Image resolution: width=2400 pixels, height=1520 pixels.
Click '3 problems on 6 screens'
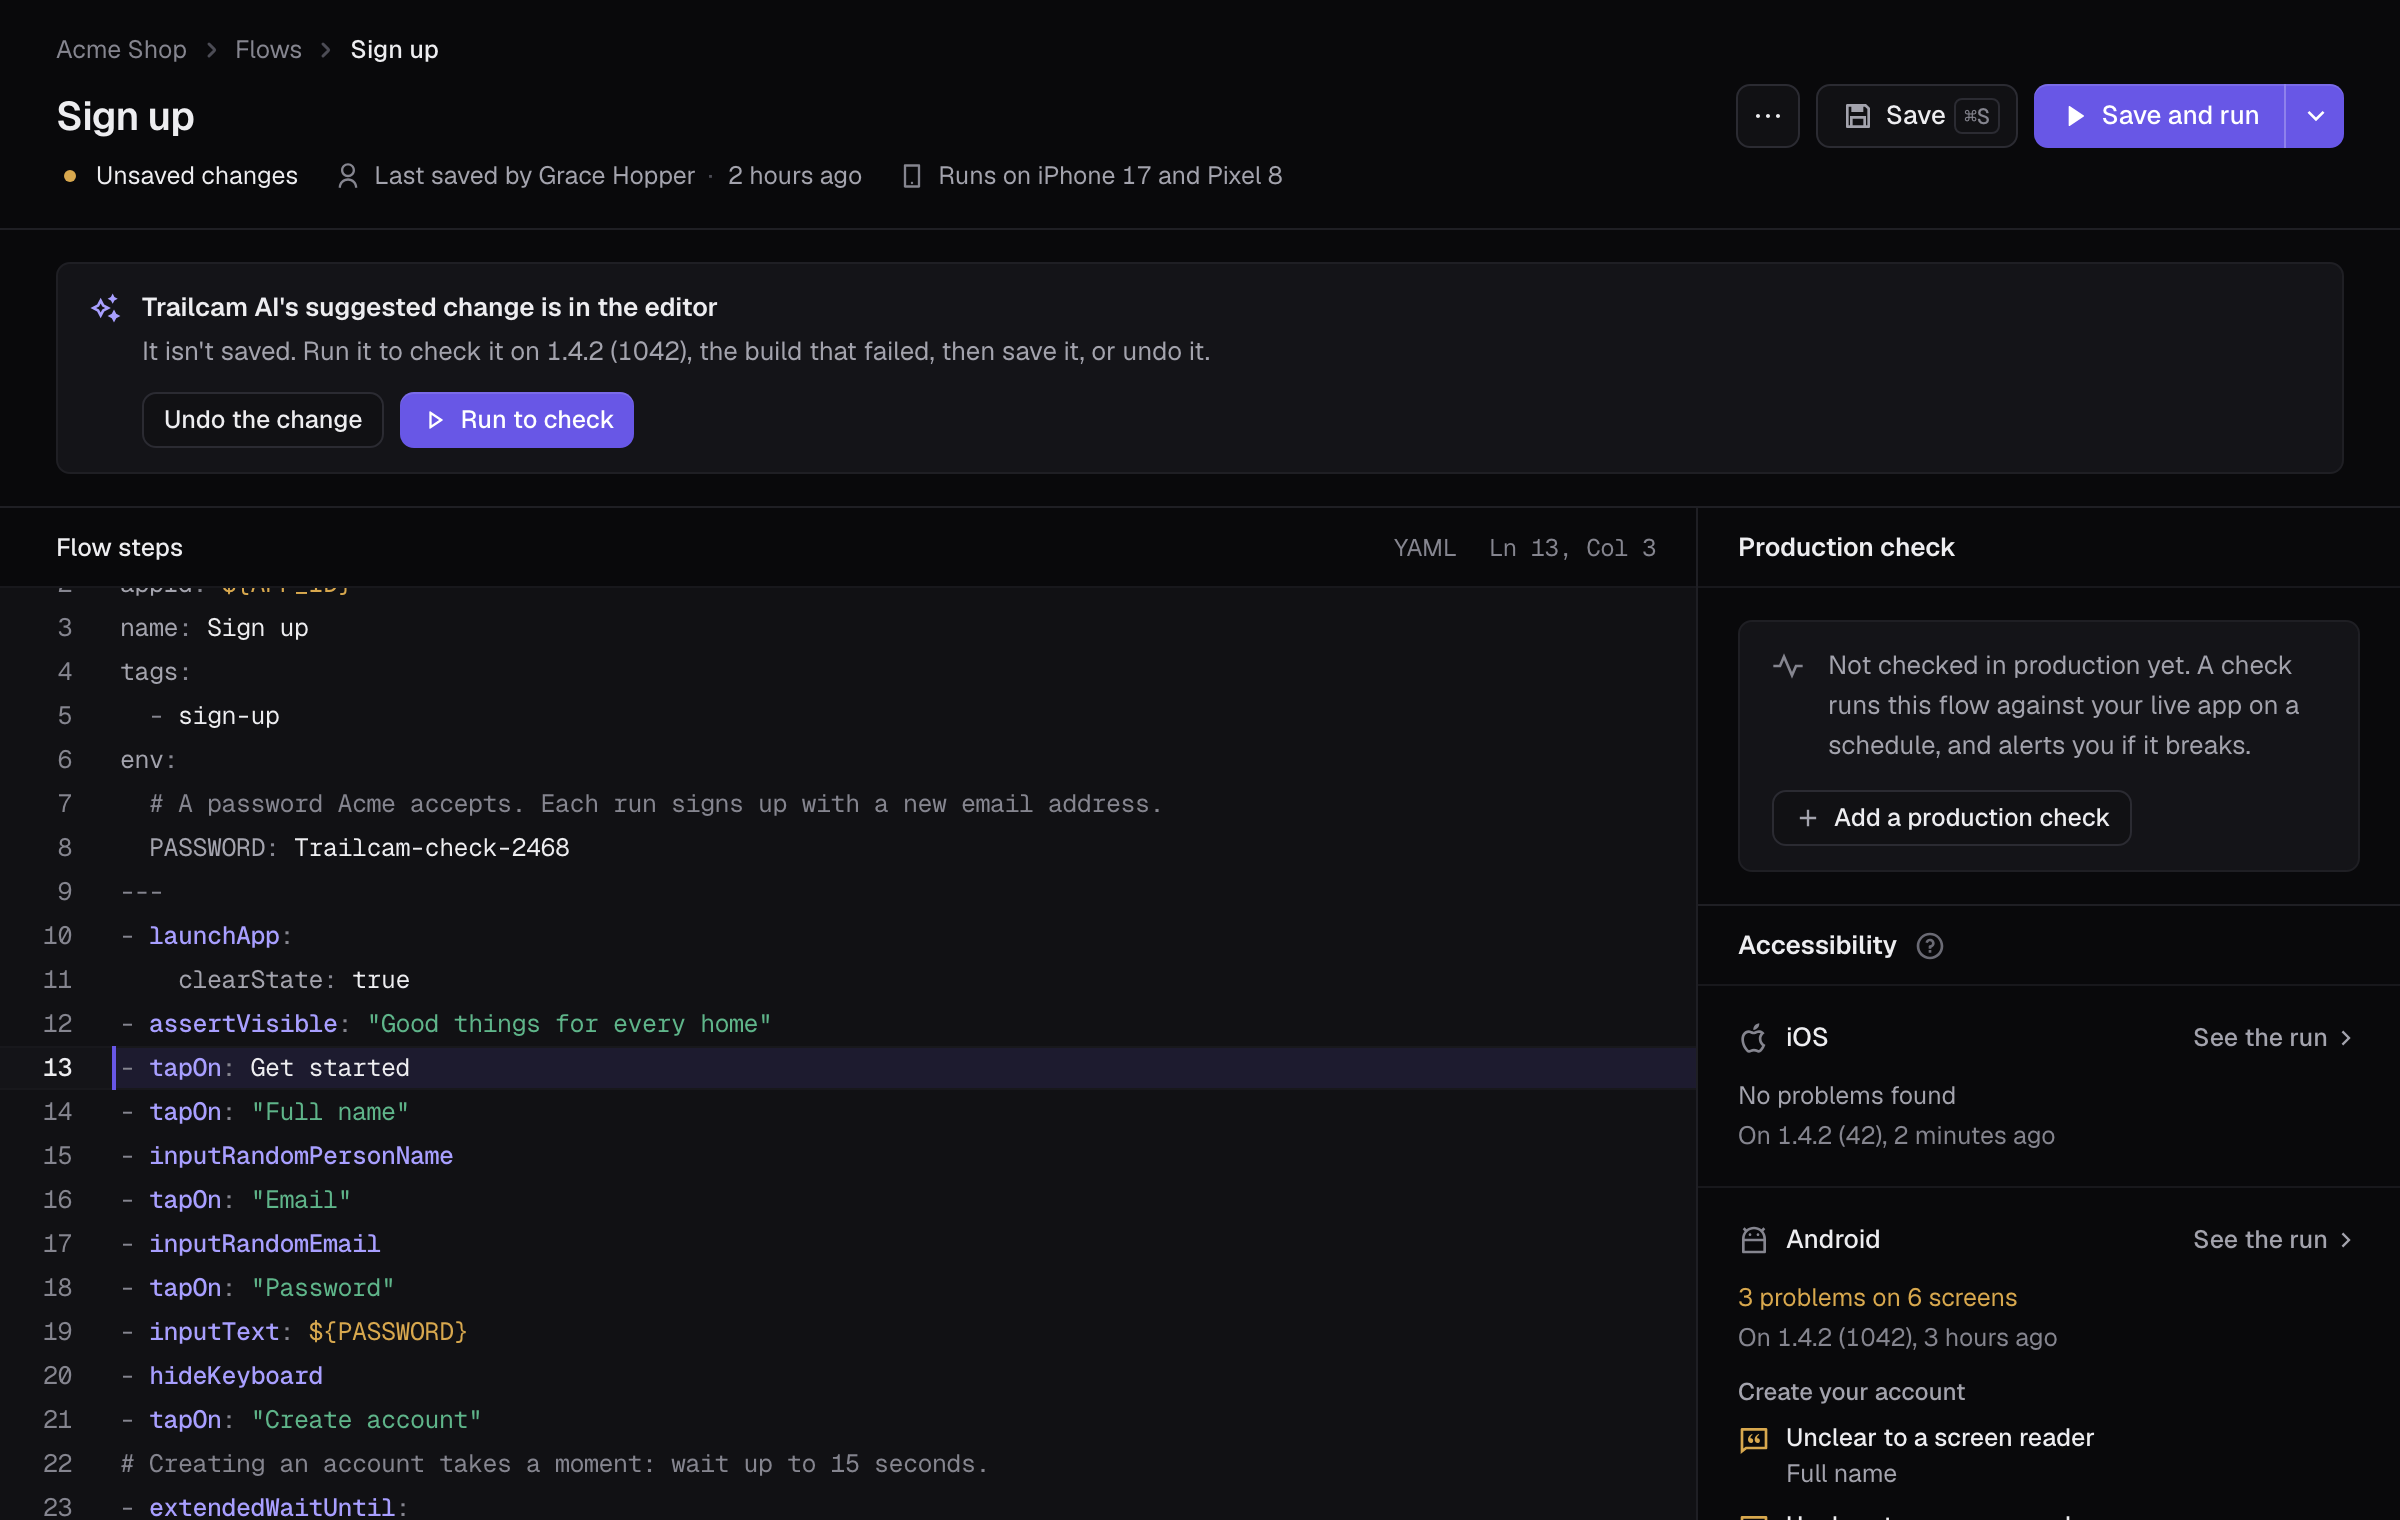(1877, 1298)
